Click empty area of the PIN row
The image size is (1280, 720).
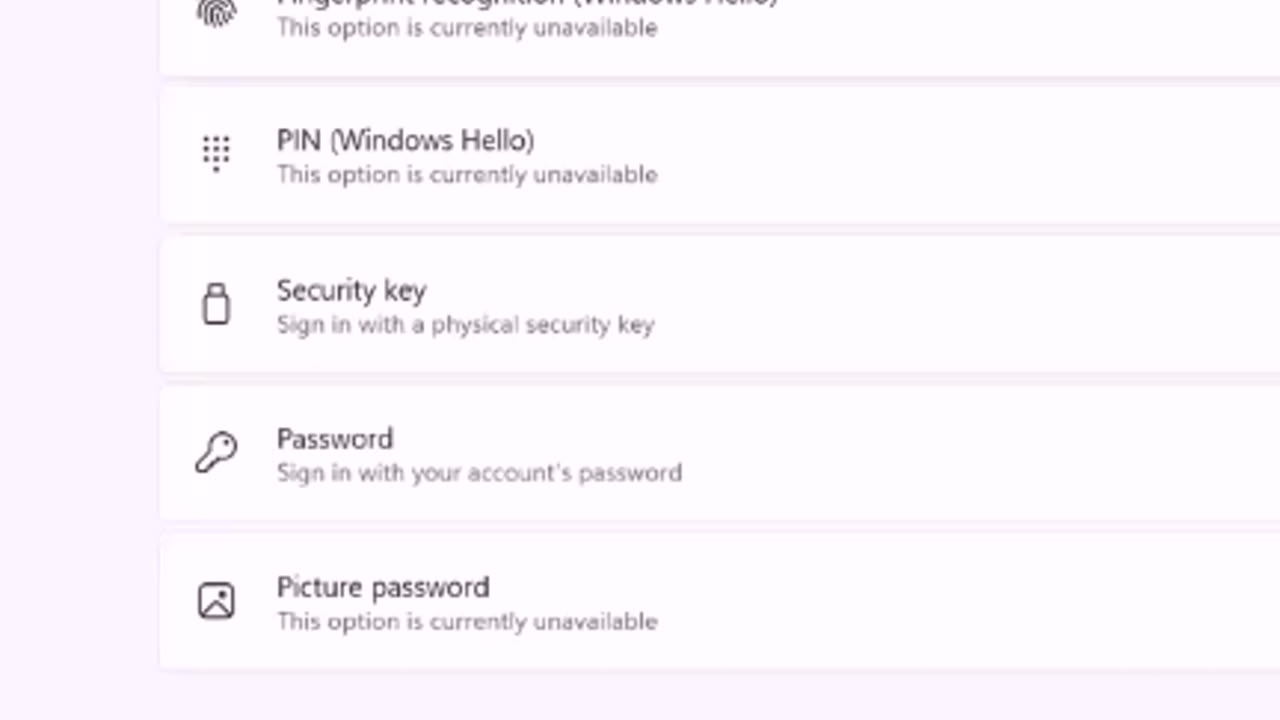pos(950,155)
